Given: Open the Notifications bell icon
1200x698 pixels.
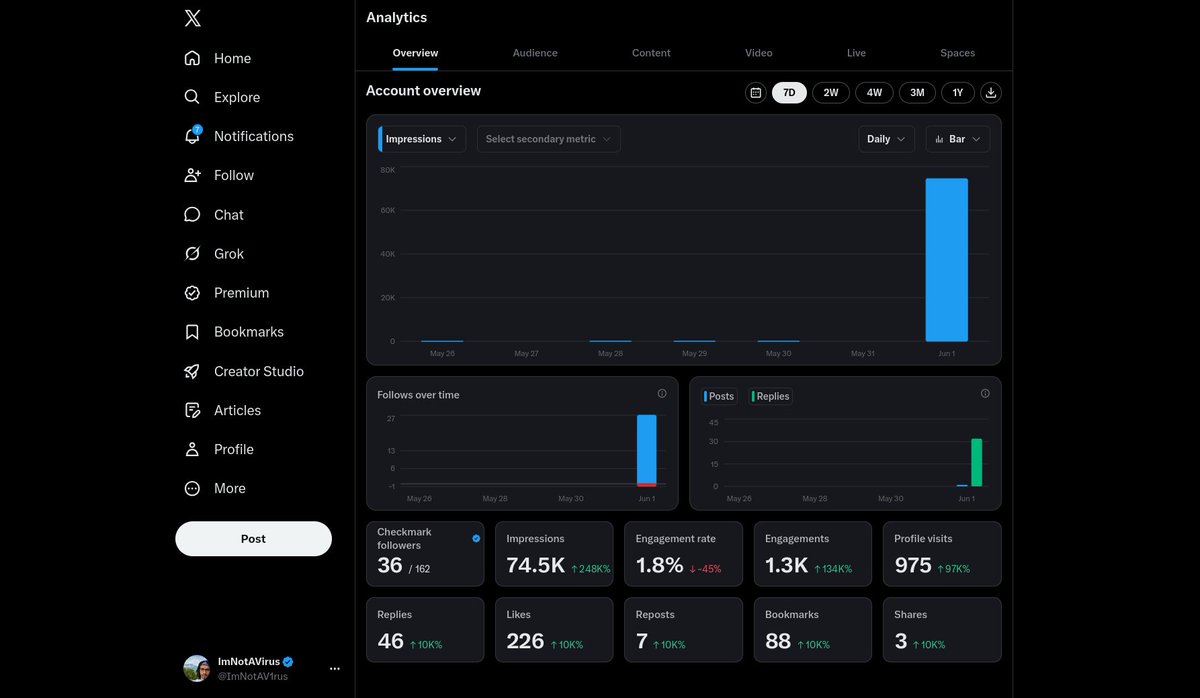Looking at the screenshot, I should tap(192, 136).
